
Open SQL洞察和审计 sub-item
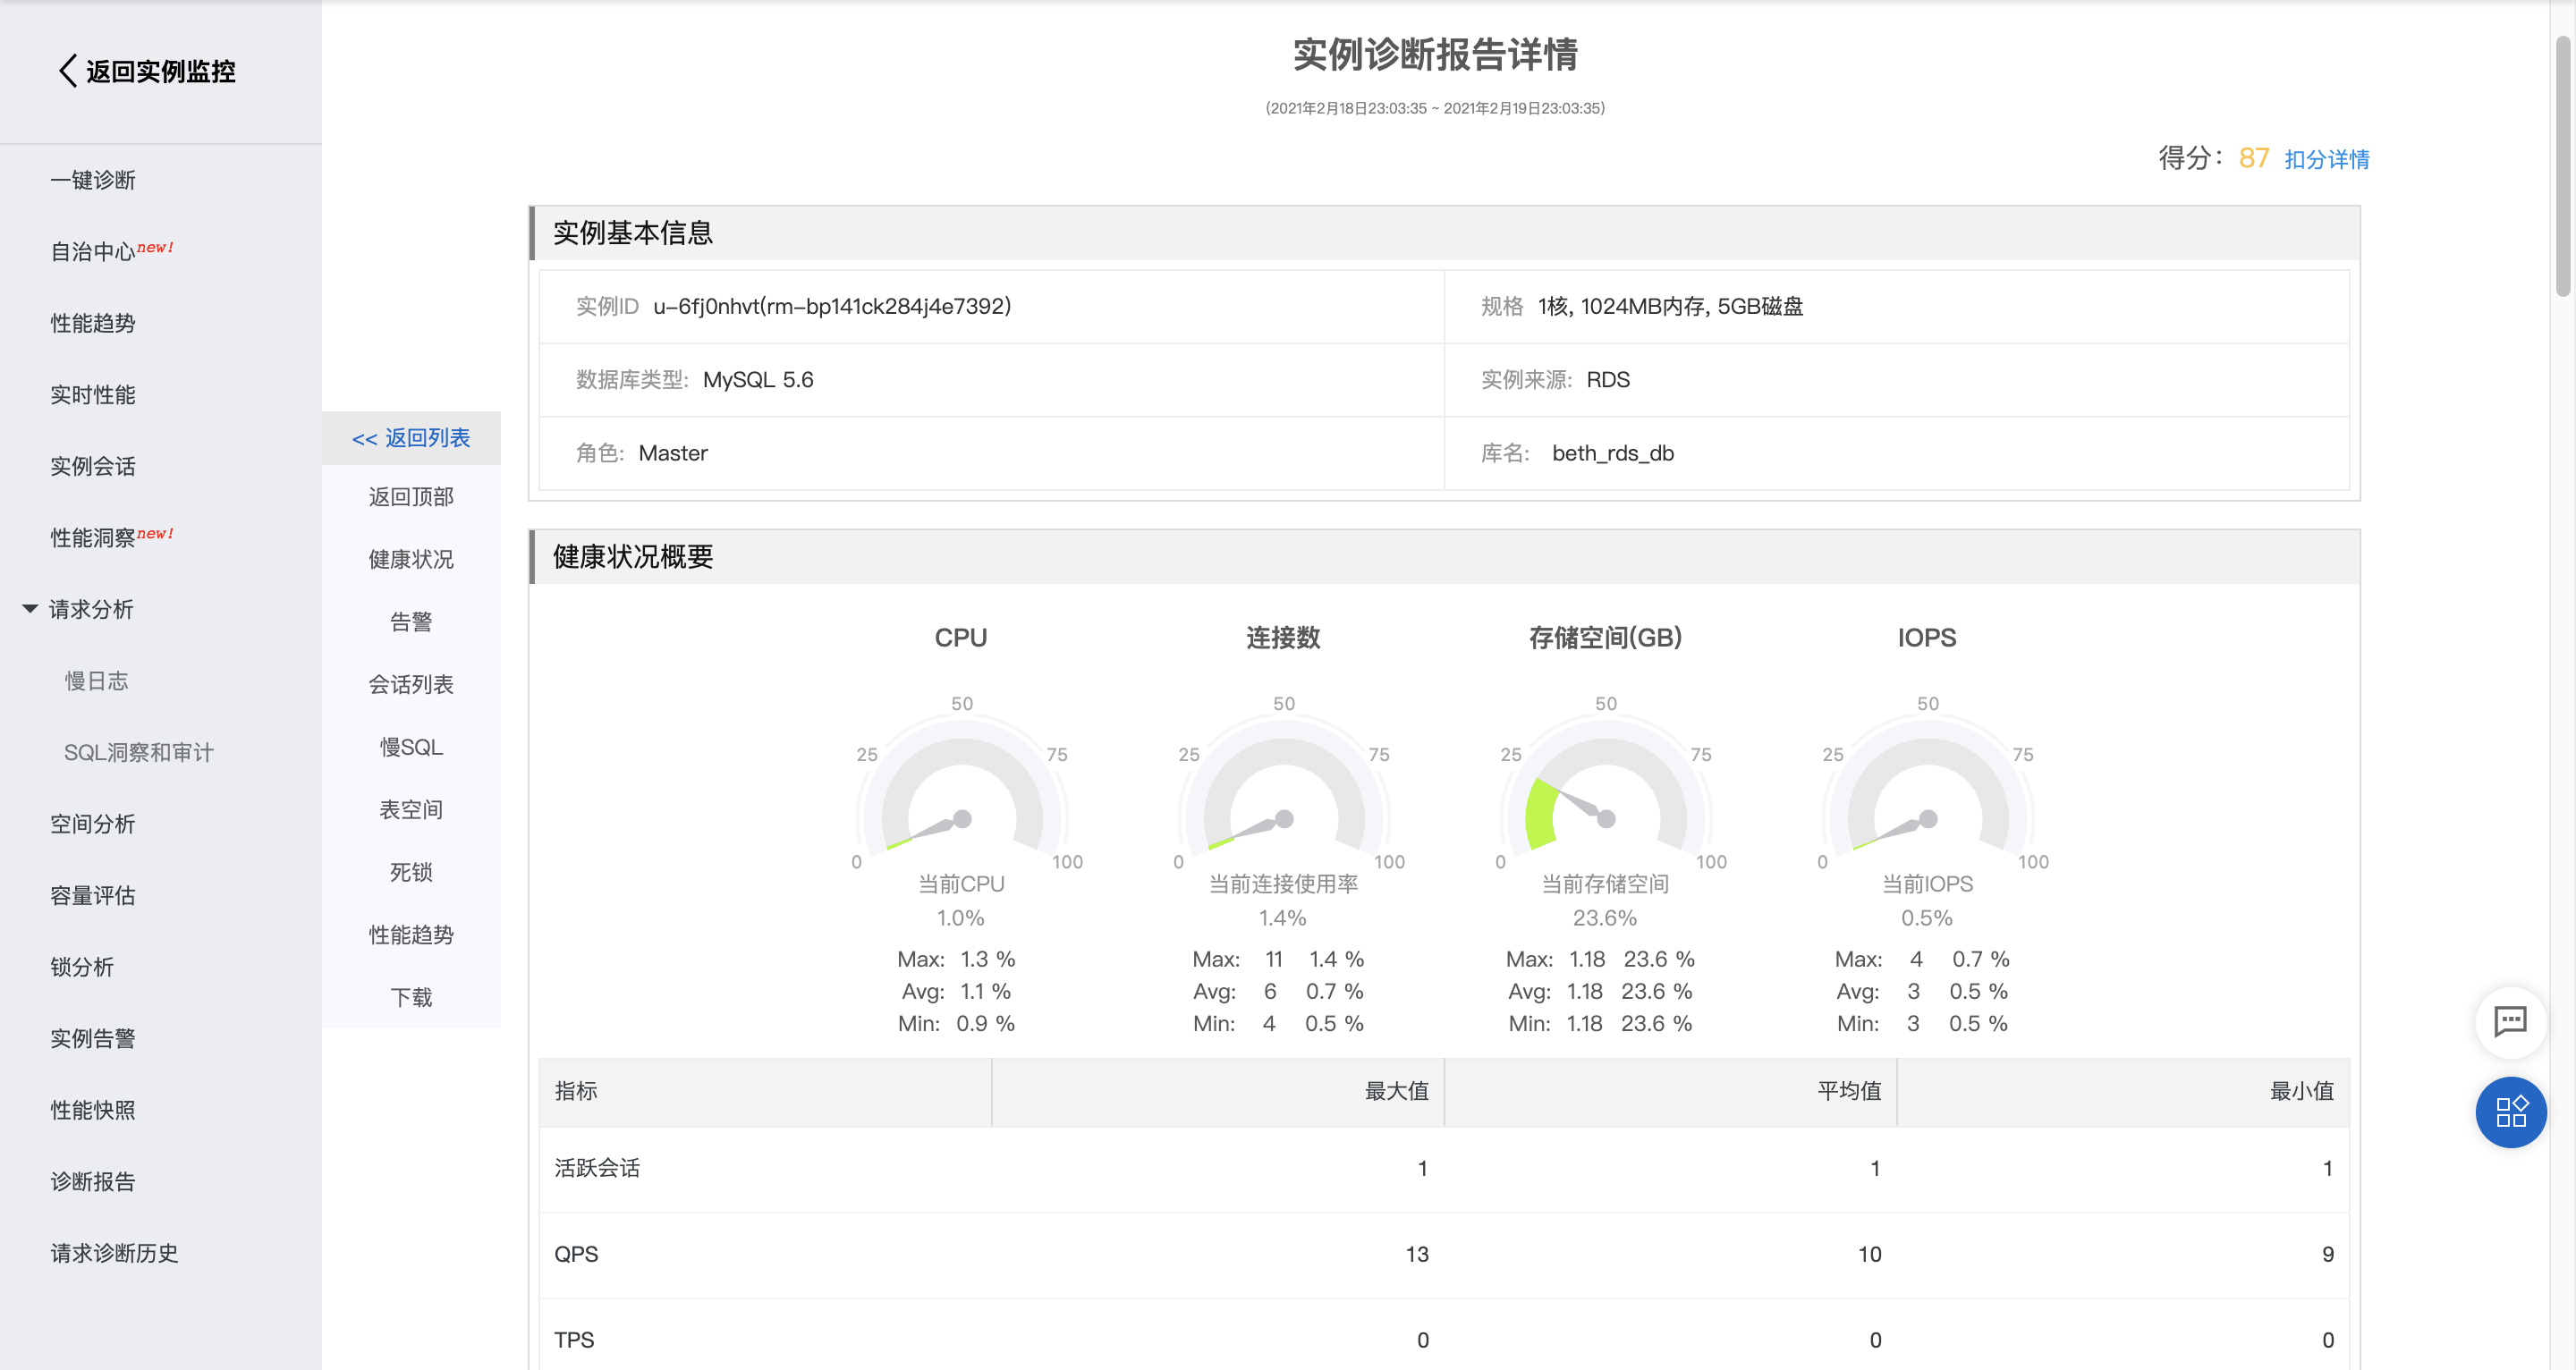139,752
